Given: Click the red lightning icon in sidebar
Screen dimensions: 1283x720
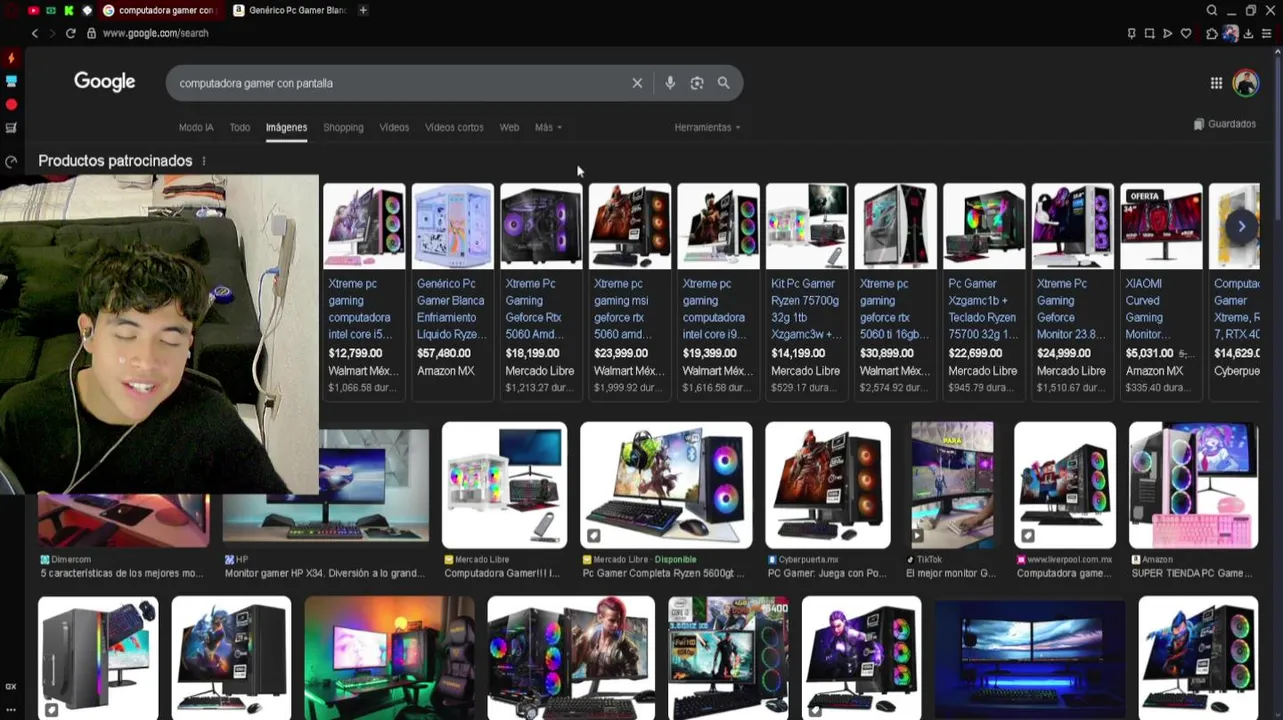Looking at the screenshot, I should point(11,59).
